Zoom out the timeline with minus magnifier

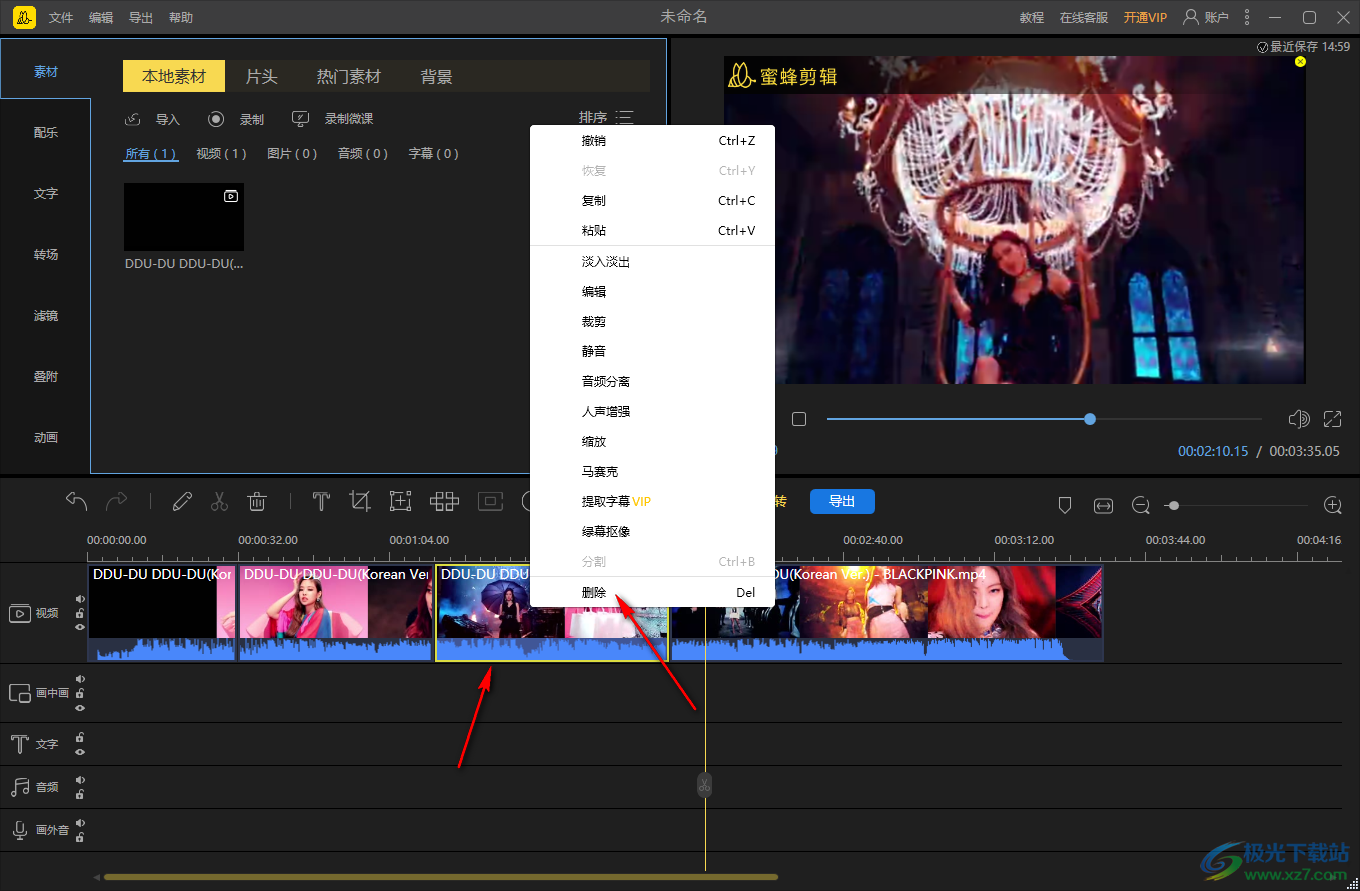(1141, 506)
